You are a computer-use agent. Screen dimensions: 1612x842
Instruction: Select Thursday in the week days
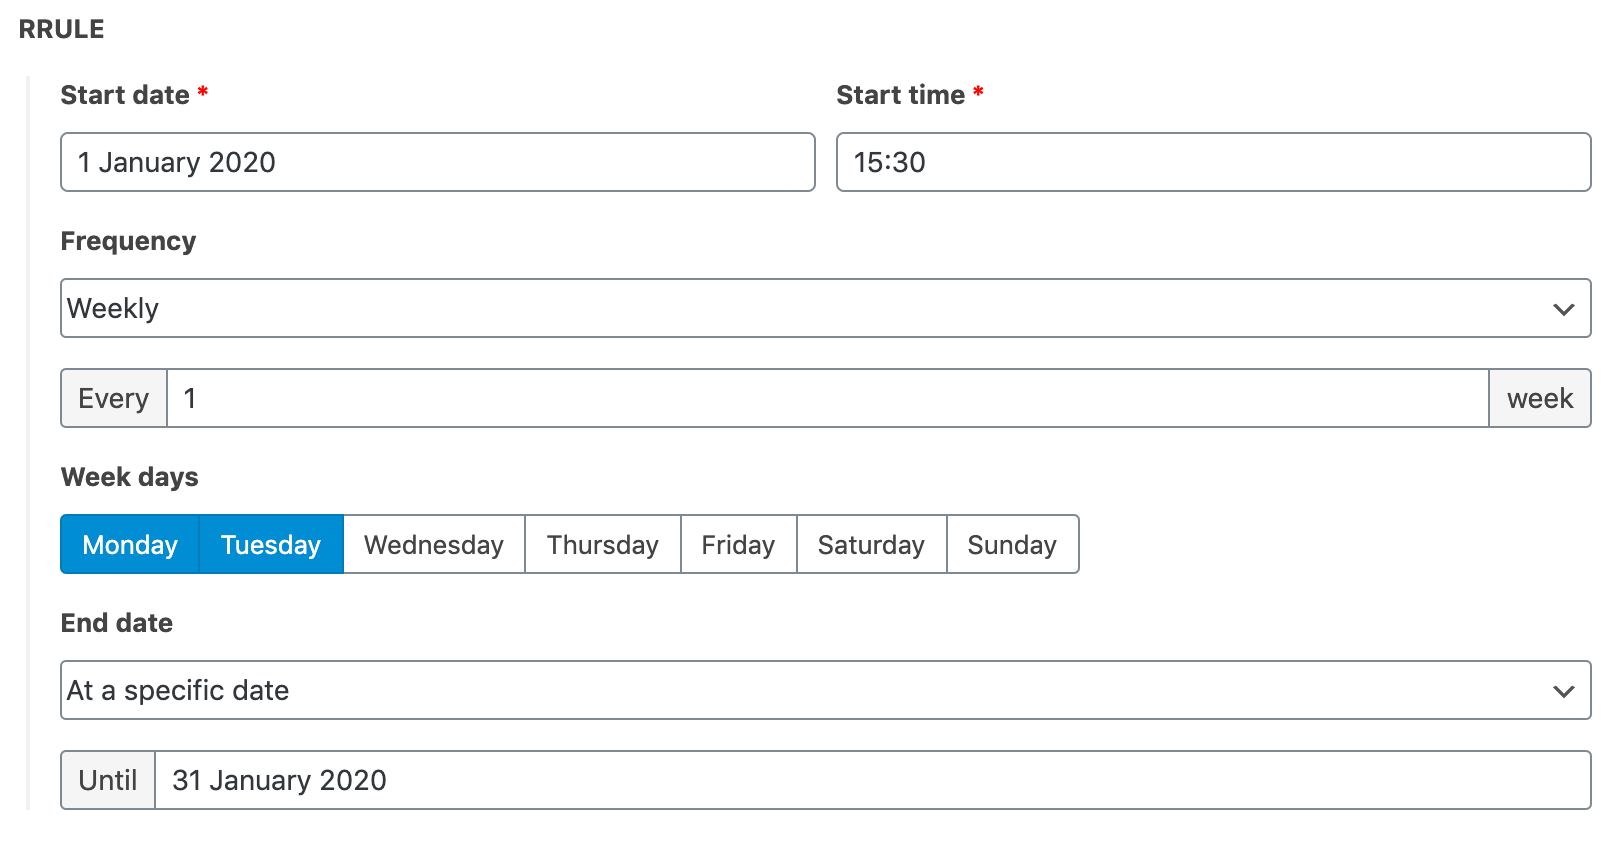click(603, 544)
